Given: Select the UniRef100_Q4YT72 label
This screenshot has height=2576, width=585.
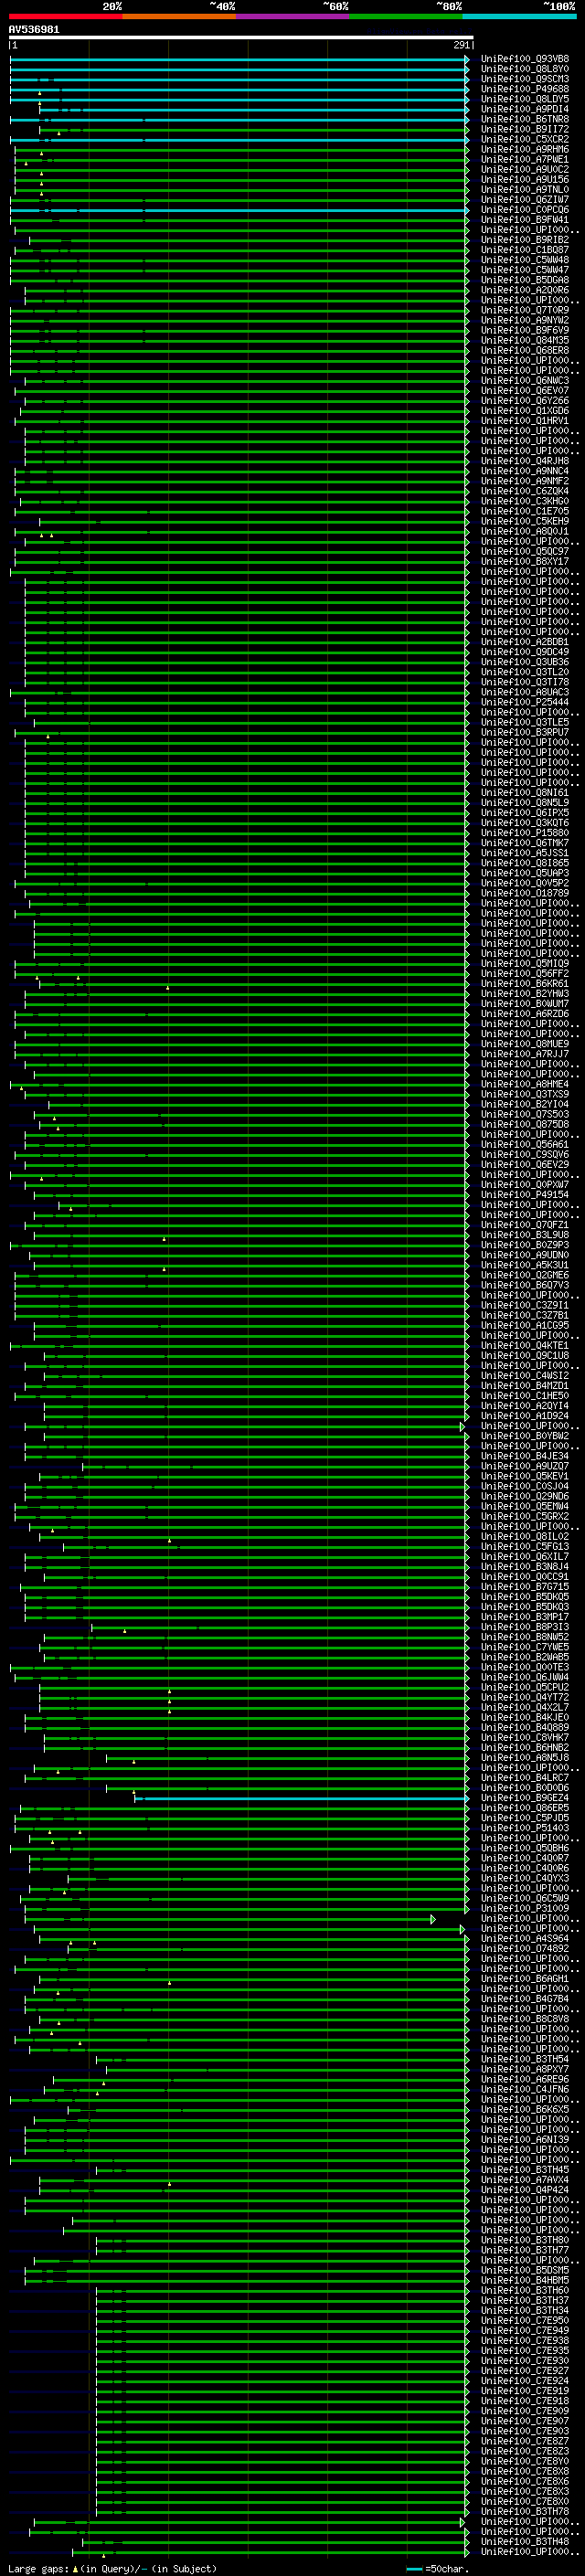Looking at the screenshot, I should point(525,1697).
